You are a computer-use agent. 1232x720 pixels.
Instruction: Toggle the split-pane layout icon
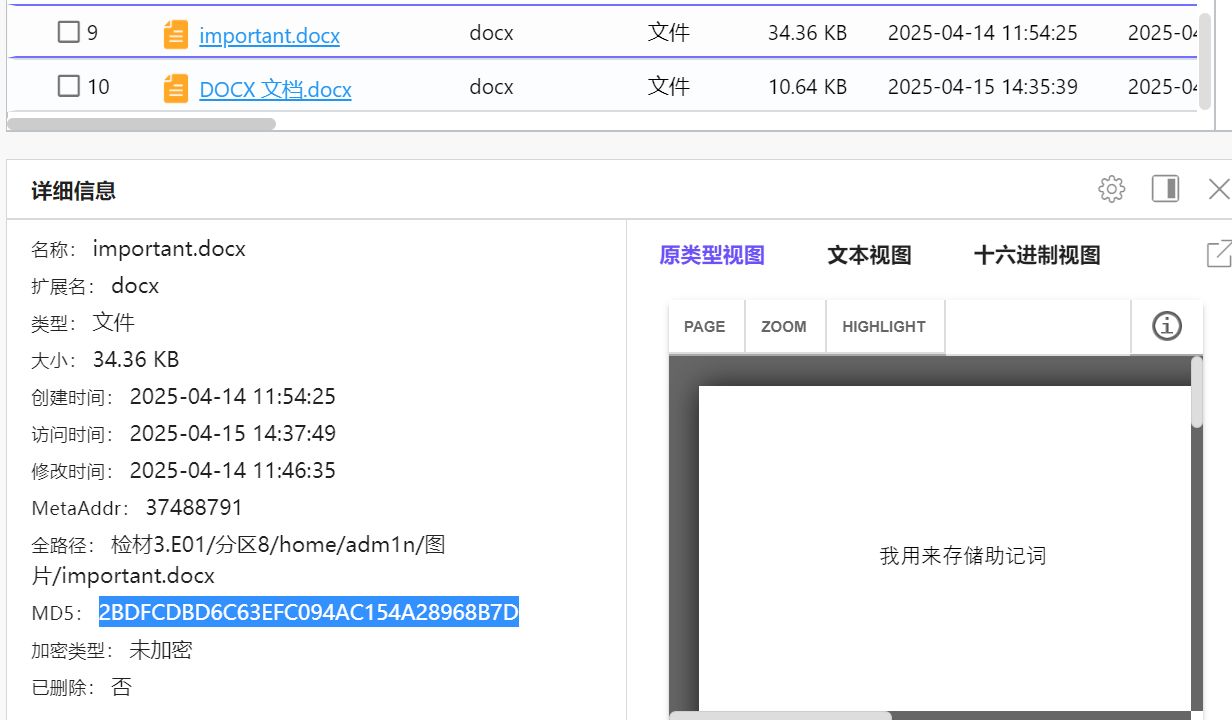click(x=1165, y=188)
